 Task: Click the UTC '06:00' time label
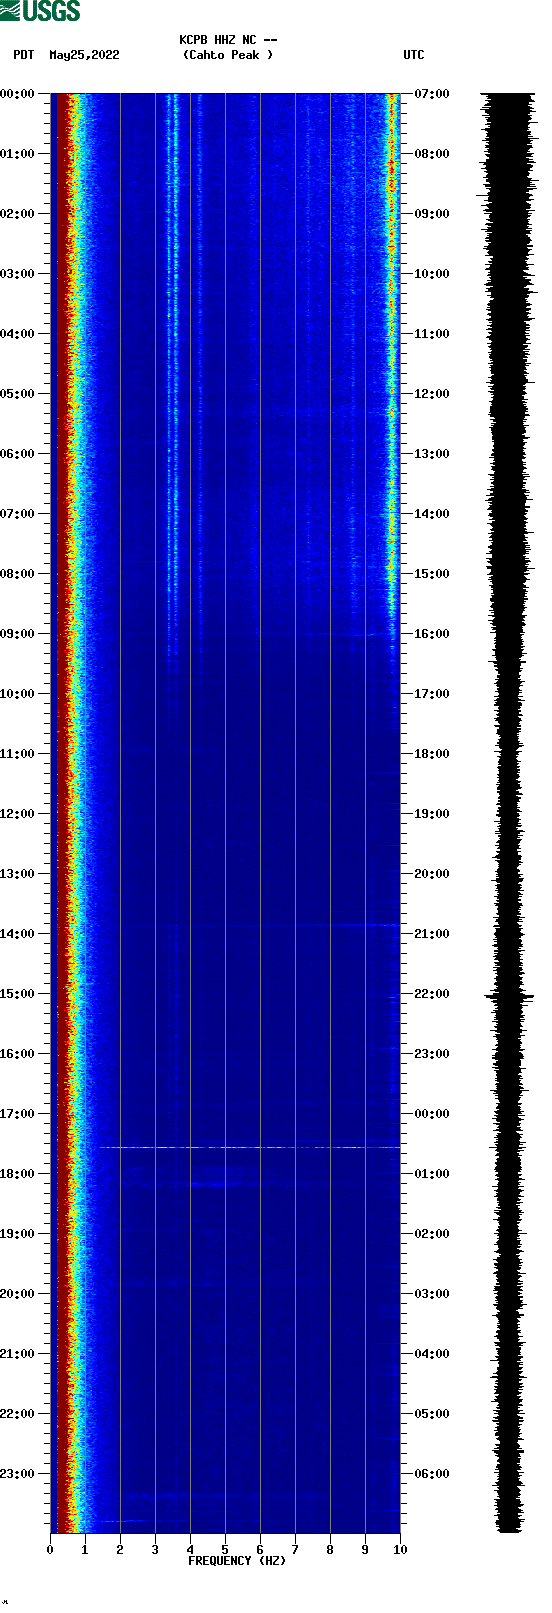(432, 1474)
